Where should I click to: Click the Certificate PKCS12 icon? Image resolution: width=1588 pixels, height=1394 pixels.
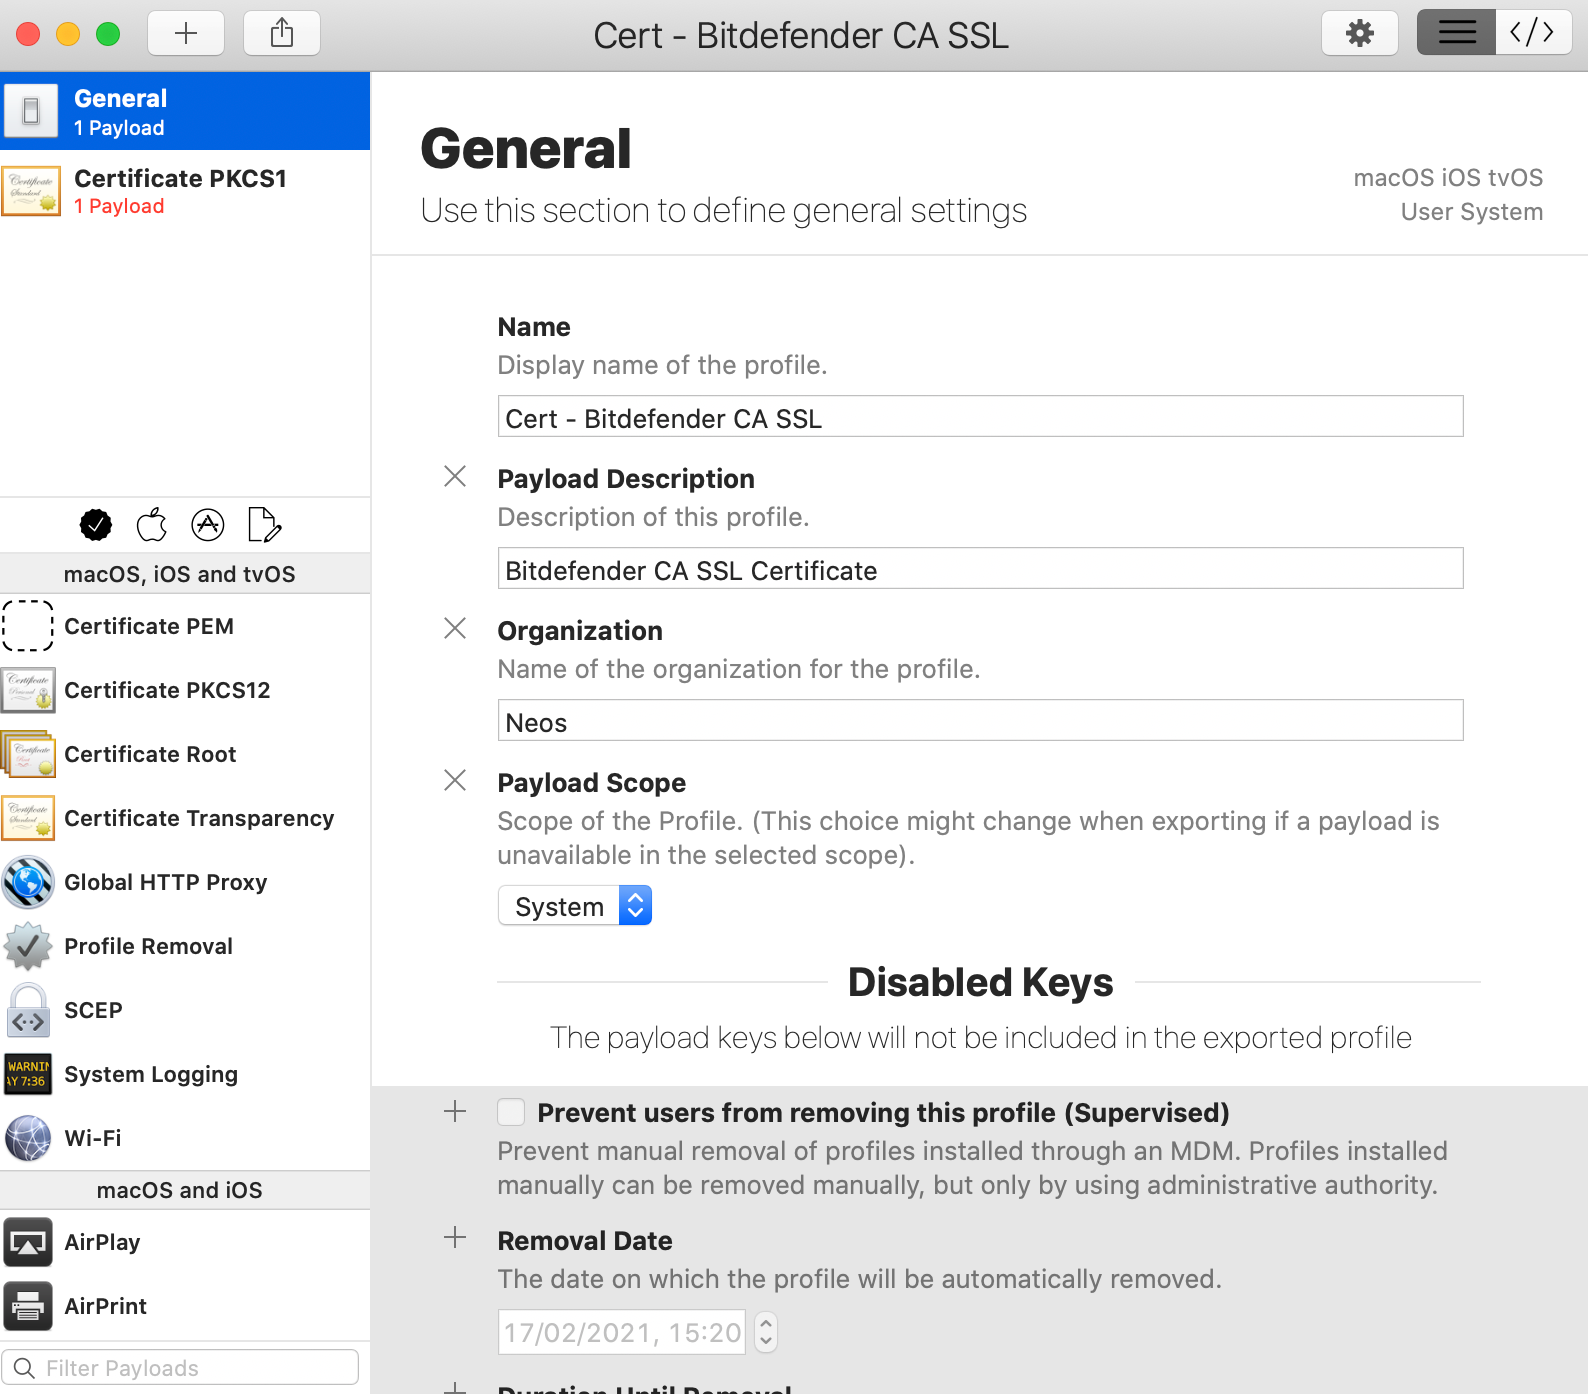(x=28, y=690)
